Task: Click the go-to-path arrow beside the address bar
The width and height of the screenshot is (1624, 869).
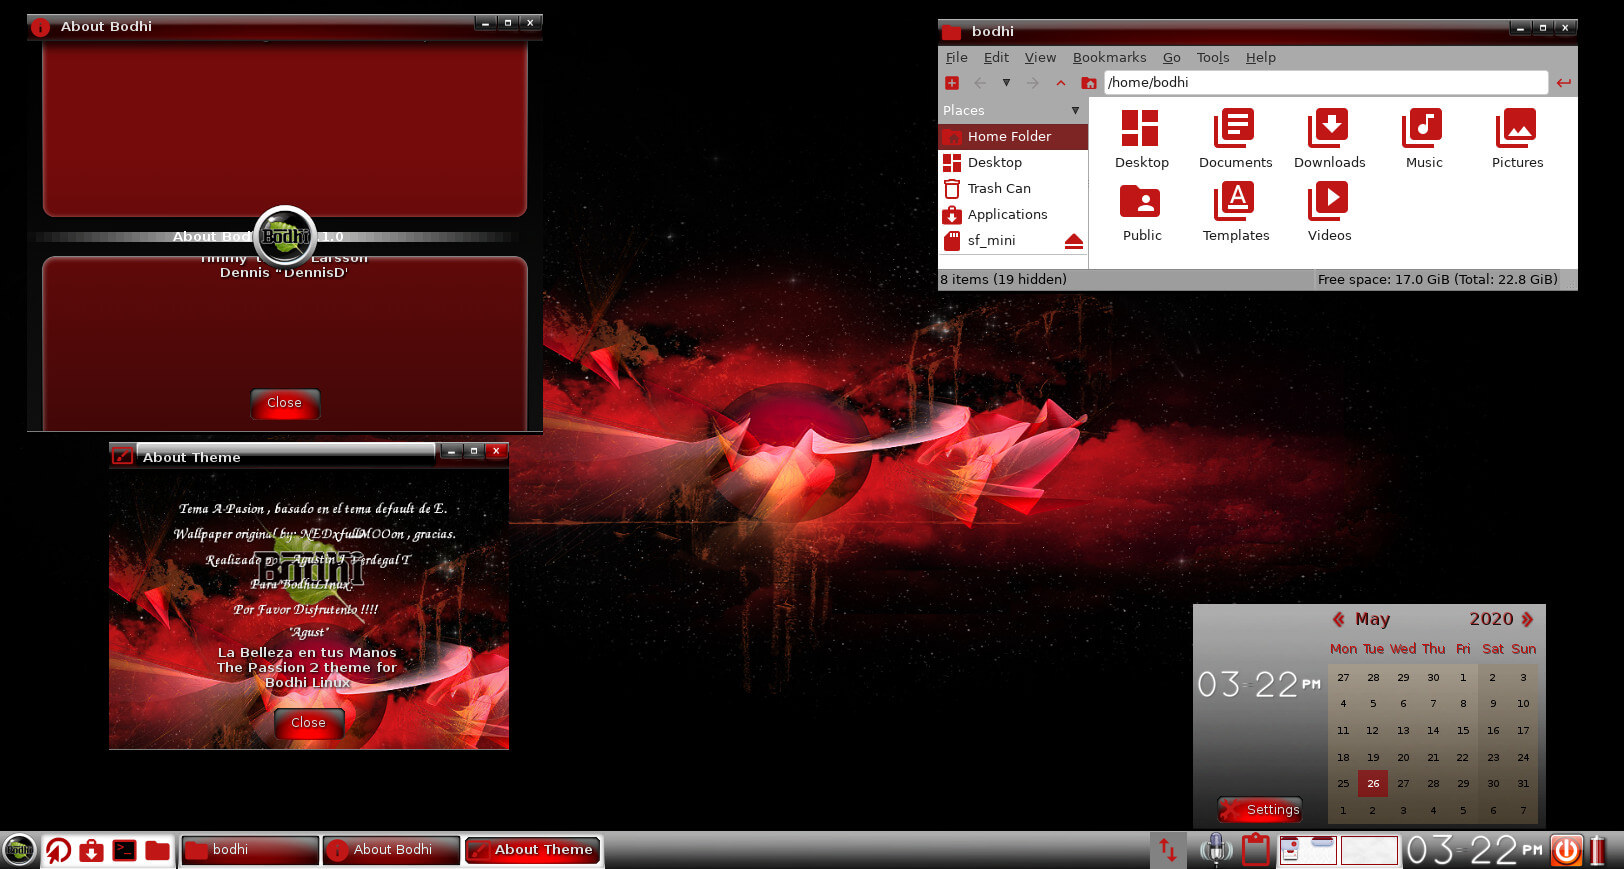Action: pos(1564,83)
